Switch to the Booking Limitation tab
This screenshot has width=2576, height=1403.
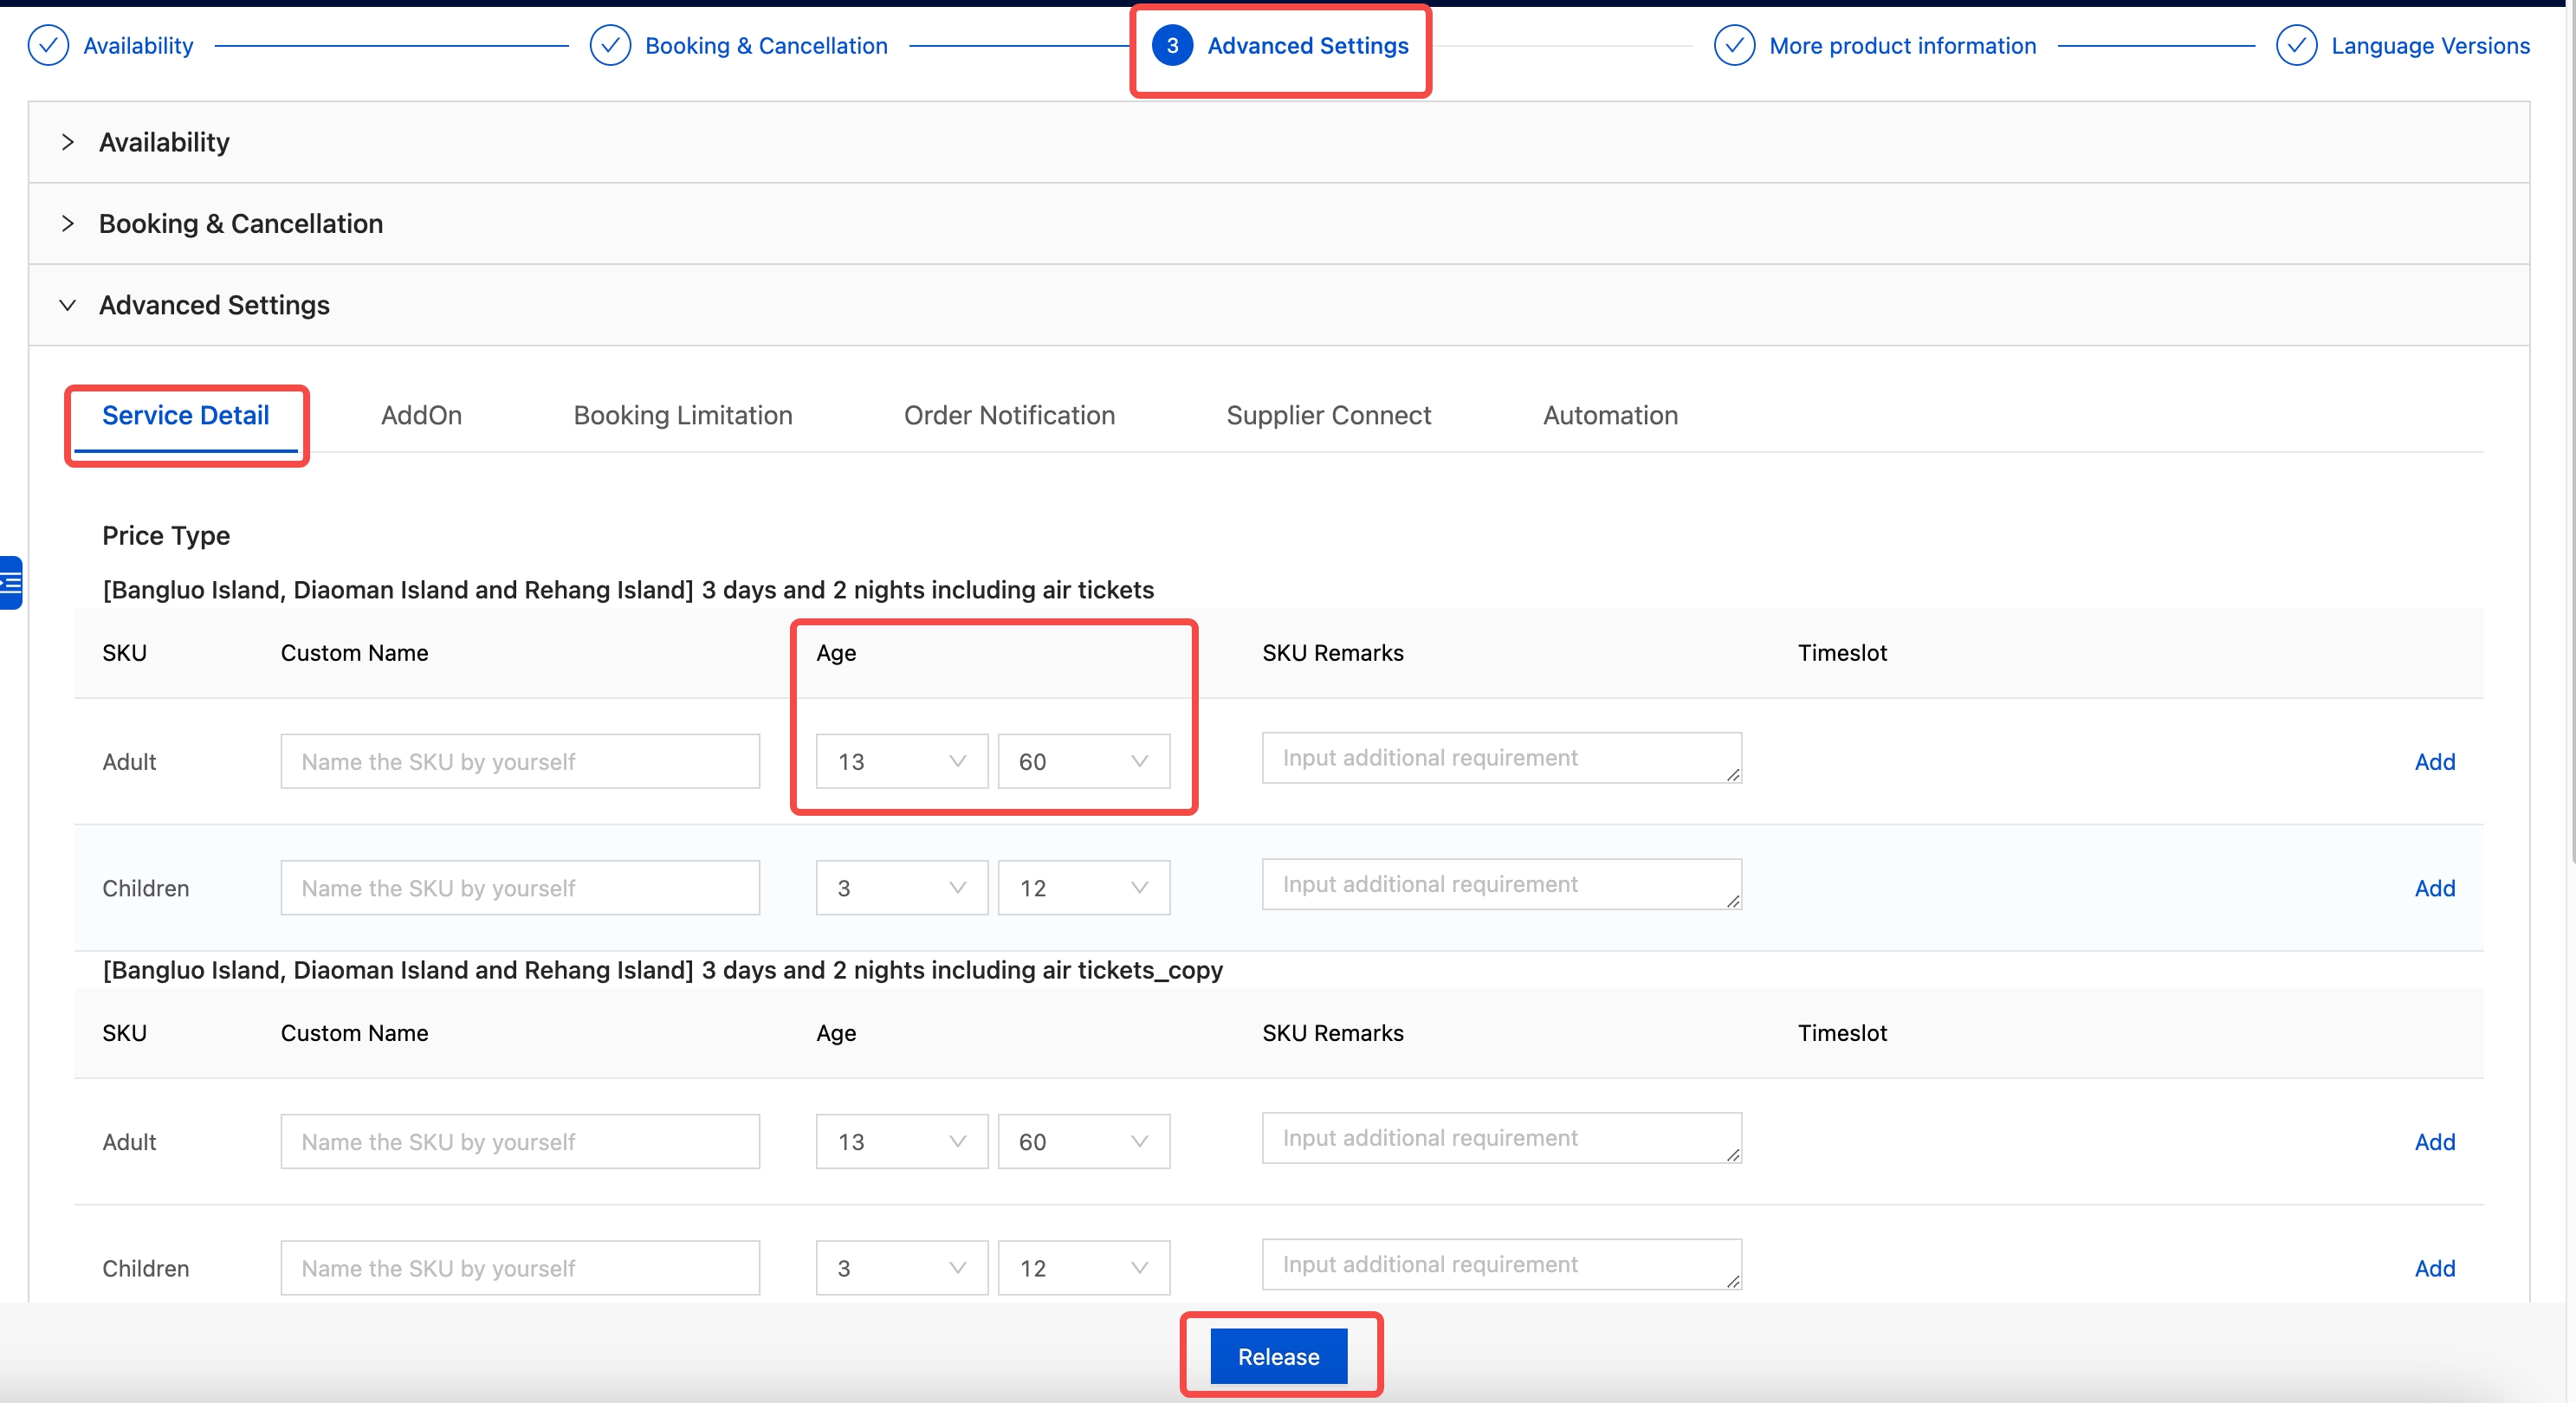tap(683, 416)
